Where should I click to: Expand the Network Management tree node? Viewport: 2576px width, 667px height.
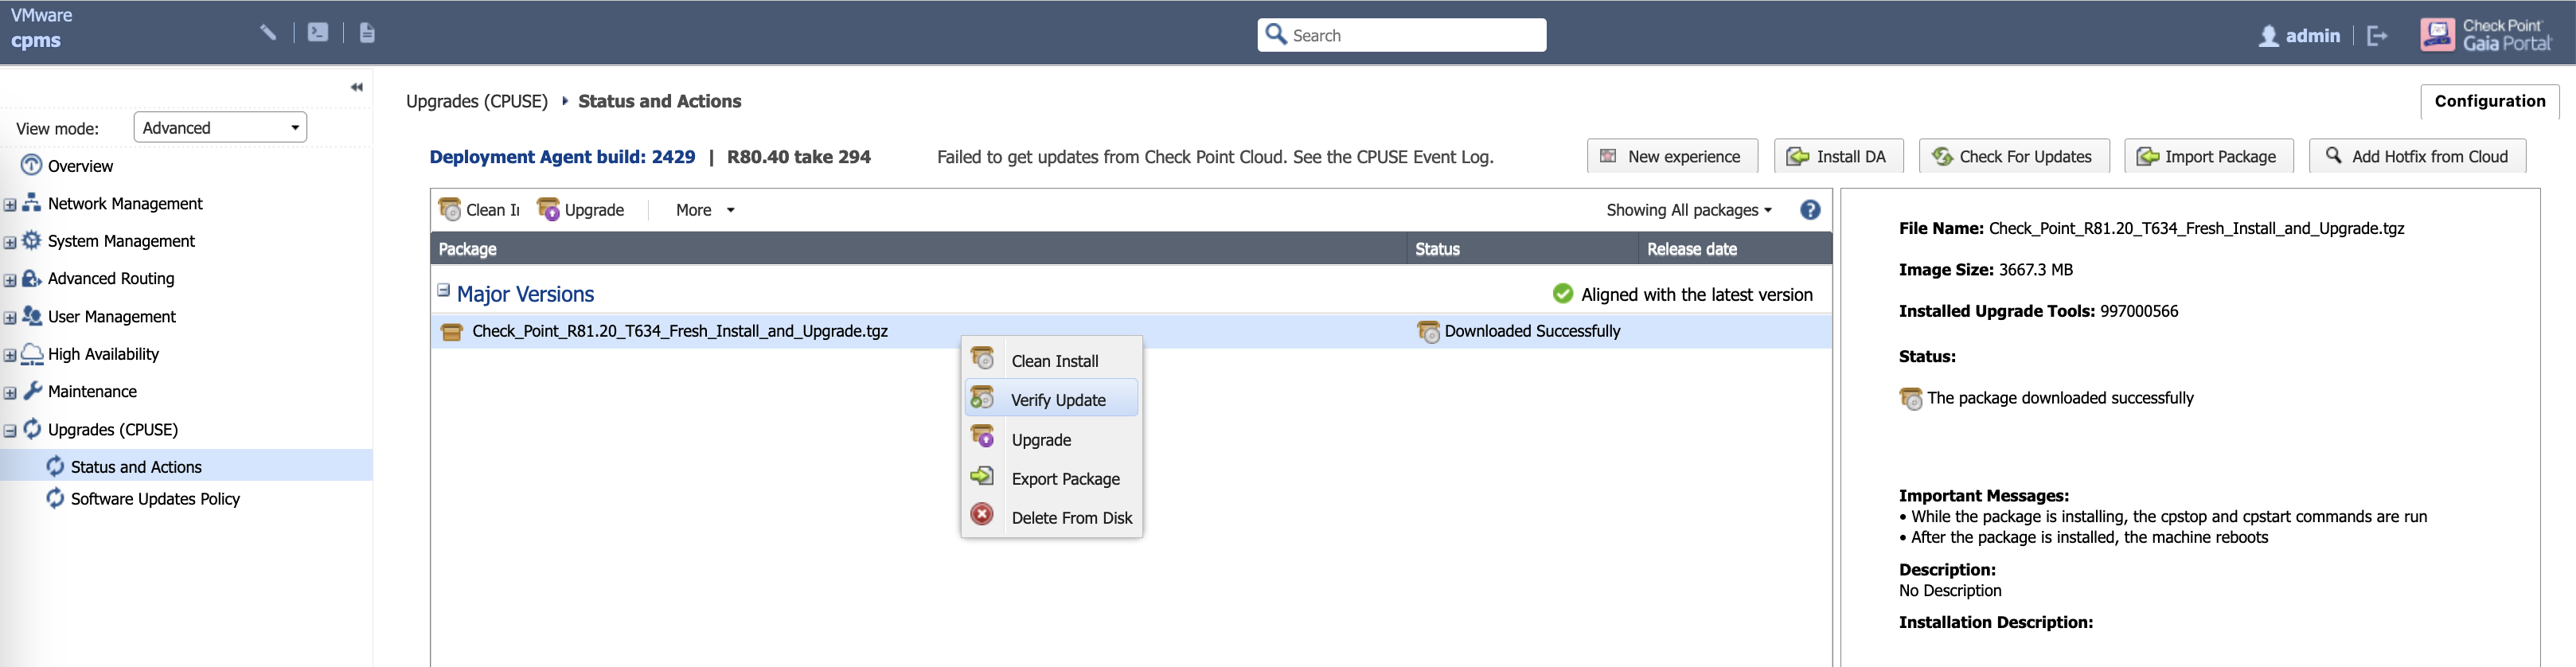[x=10, y=205]
